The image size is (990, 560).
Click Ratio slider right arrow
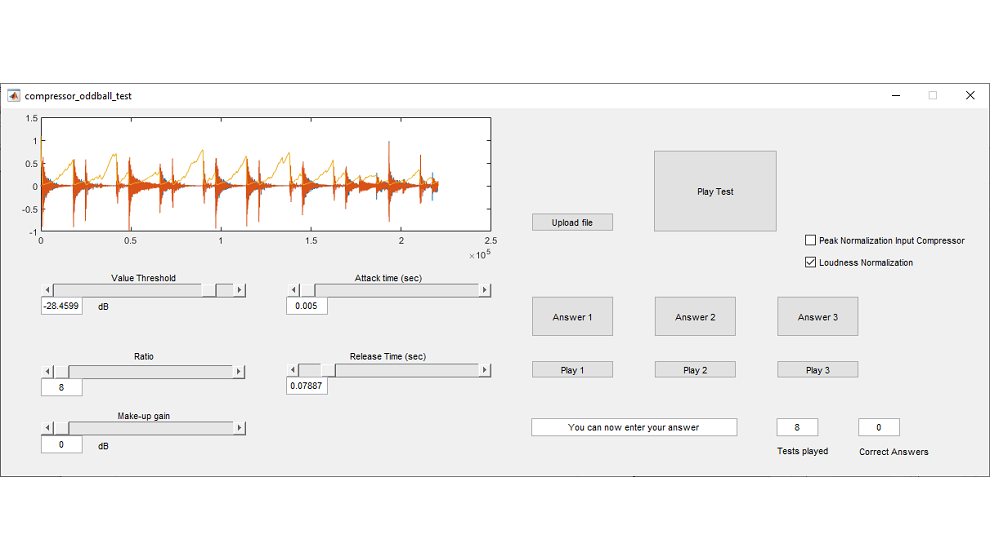click(239, 371)
